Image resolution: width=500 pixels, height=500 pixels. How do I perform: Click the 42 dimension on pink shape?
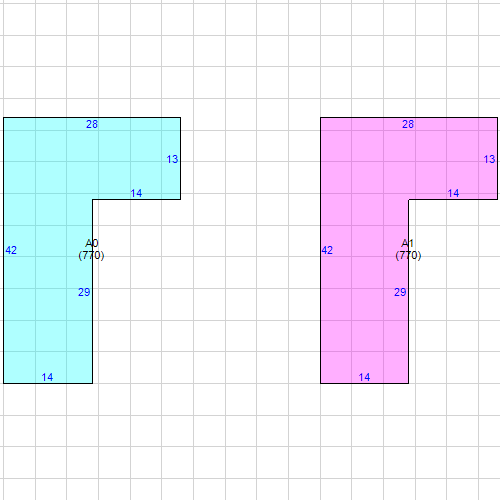327,250
